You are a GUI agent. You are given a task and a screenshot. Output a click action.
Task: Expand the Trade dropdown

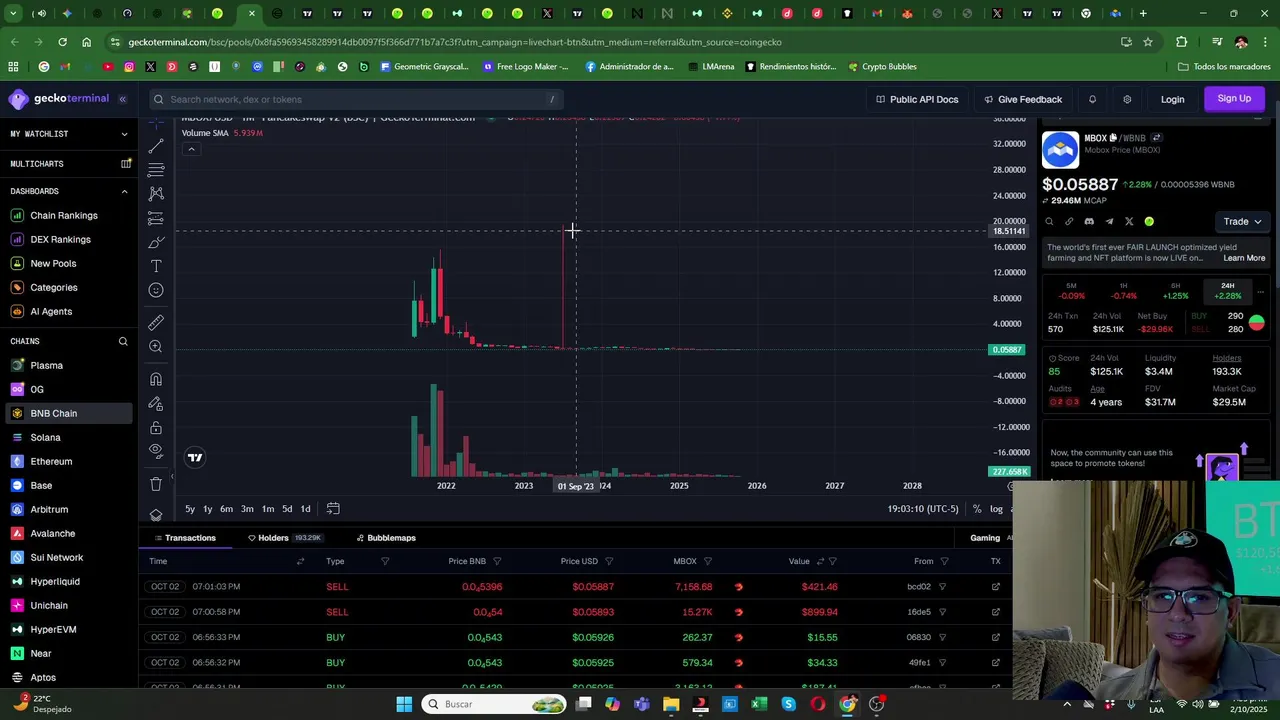tap(1242, 222)
